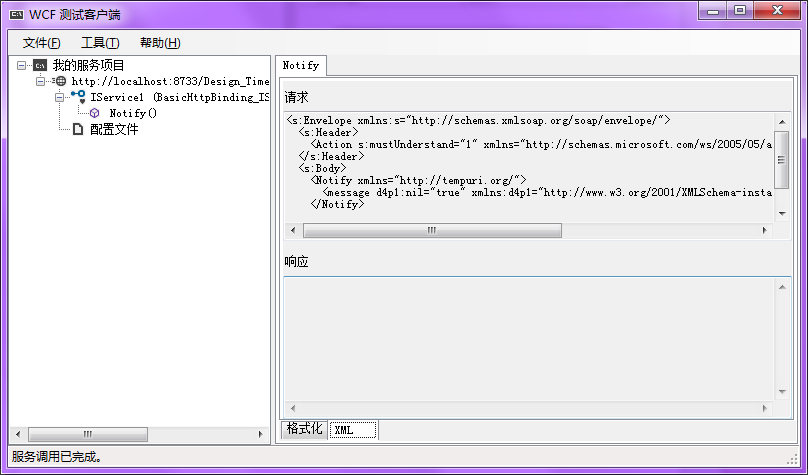Collapse the 我的服务项目 root node
The width and height of the screenshot is (808, 475).
21,65
